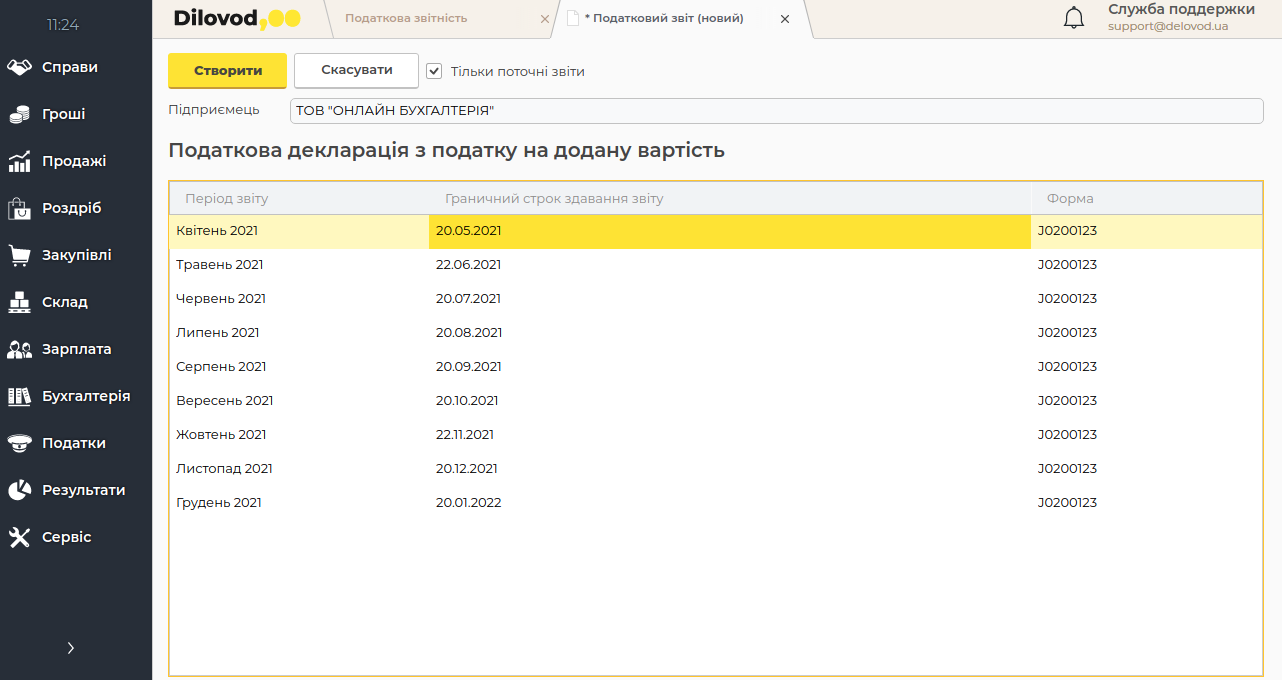The image size is (1282, 680).
Task: Click the Підприємець input field
Action: pyautogui.click(x=776, y=110)
